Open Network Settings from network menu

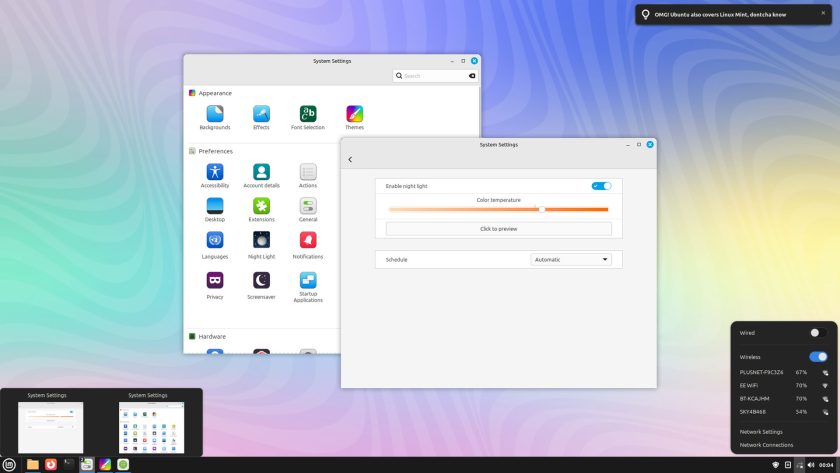[761, 432]
